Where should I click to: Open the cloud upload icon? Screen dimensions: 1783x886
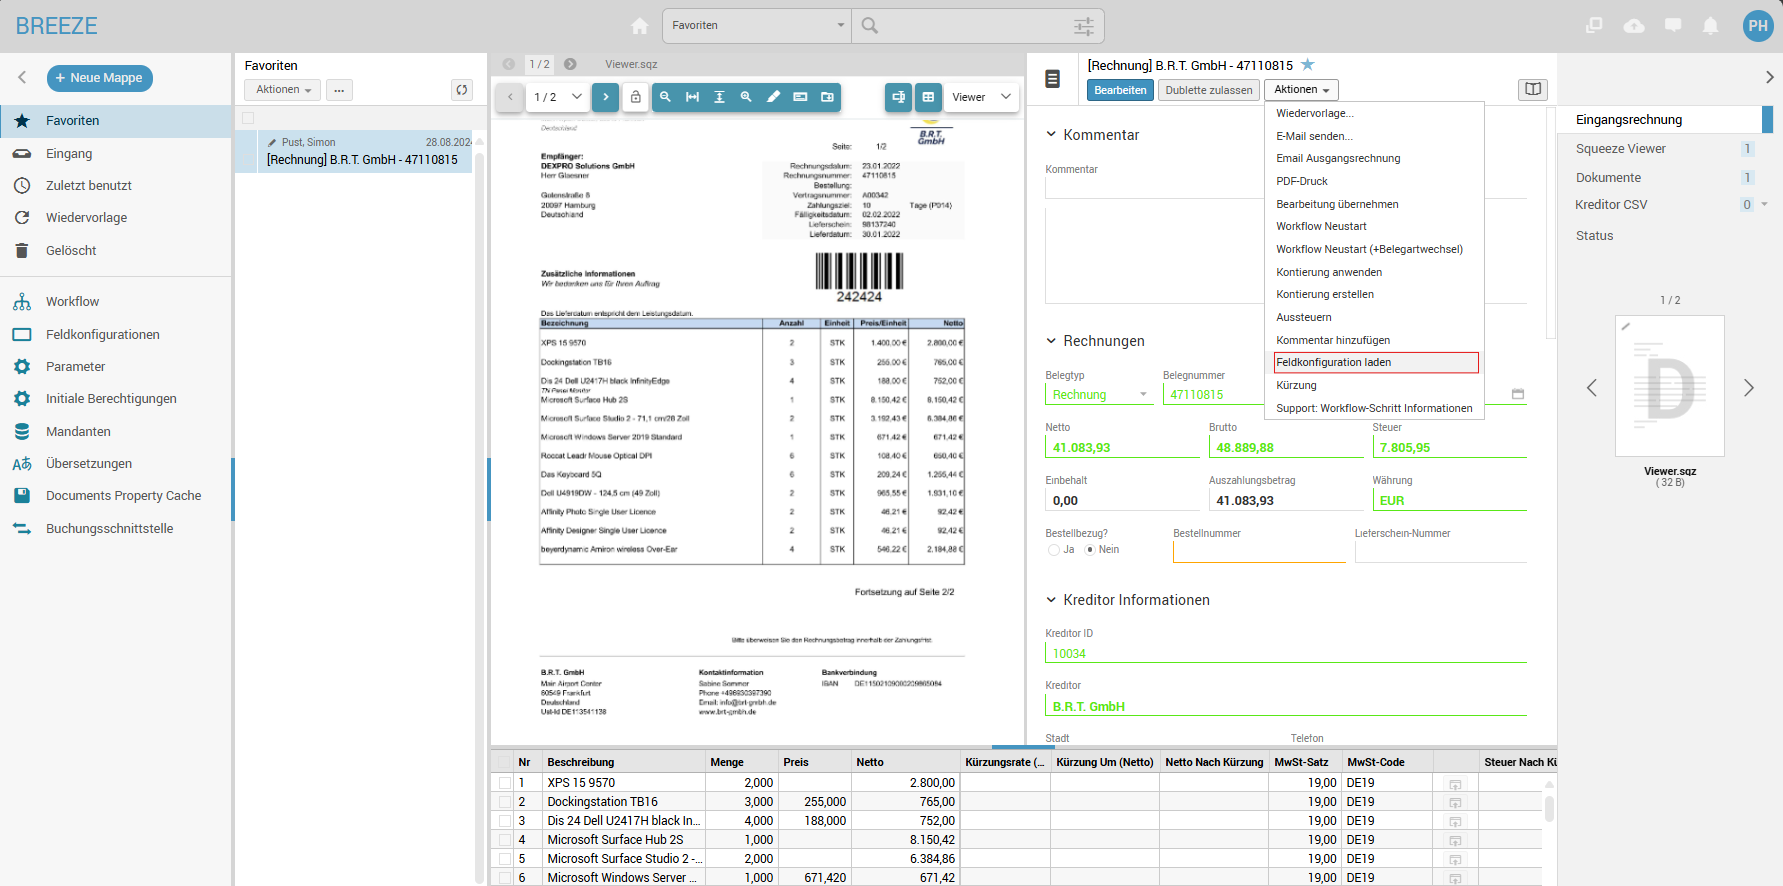(x=1634, y=26)
